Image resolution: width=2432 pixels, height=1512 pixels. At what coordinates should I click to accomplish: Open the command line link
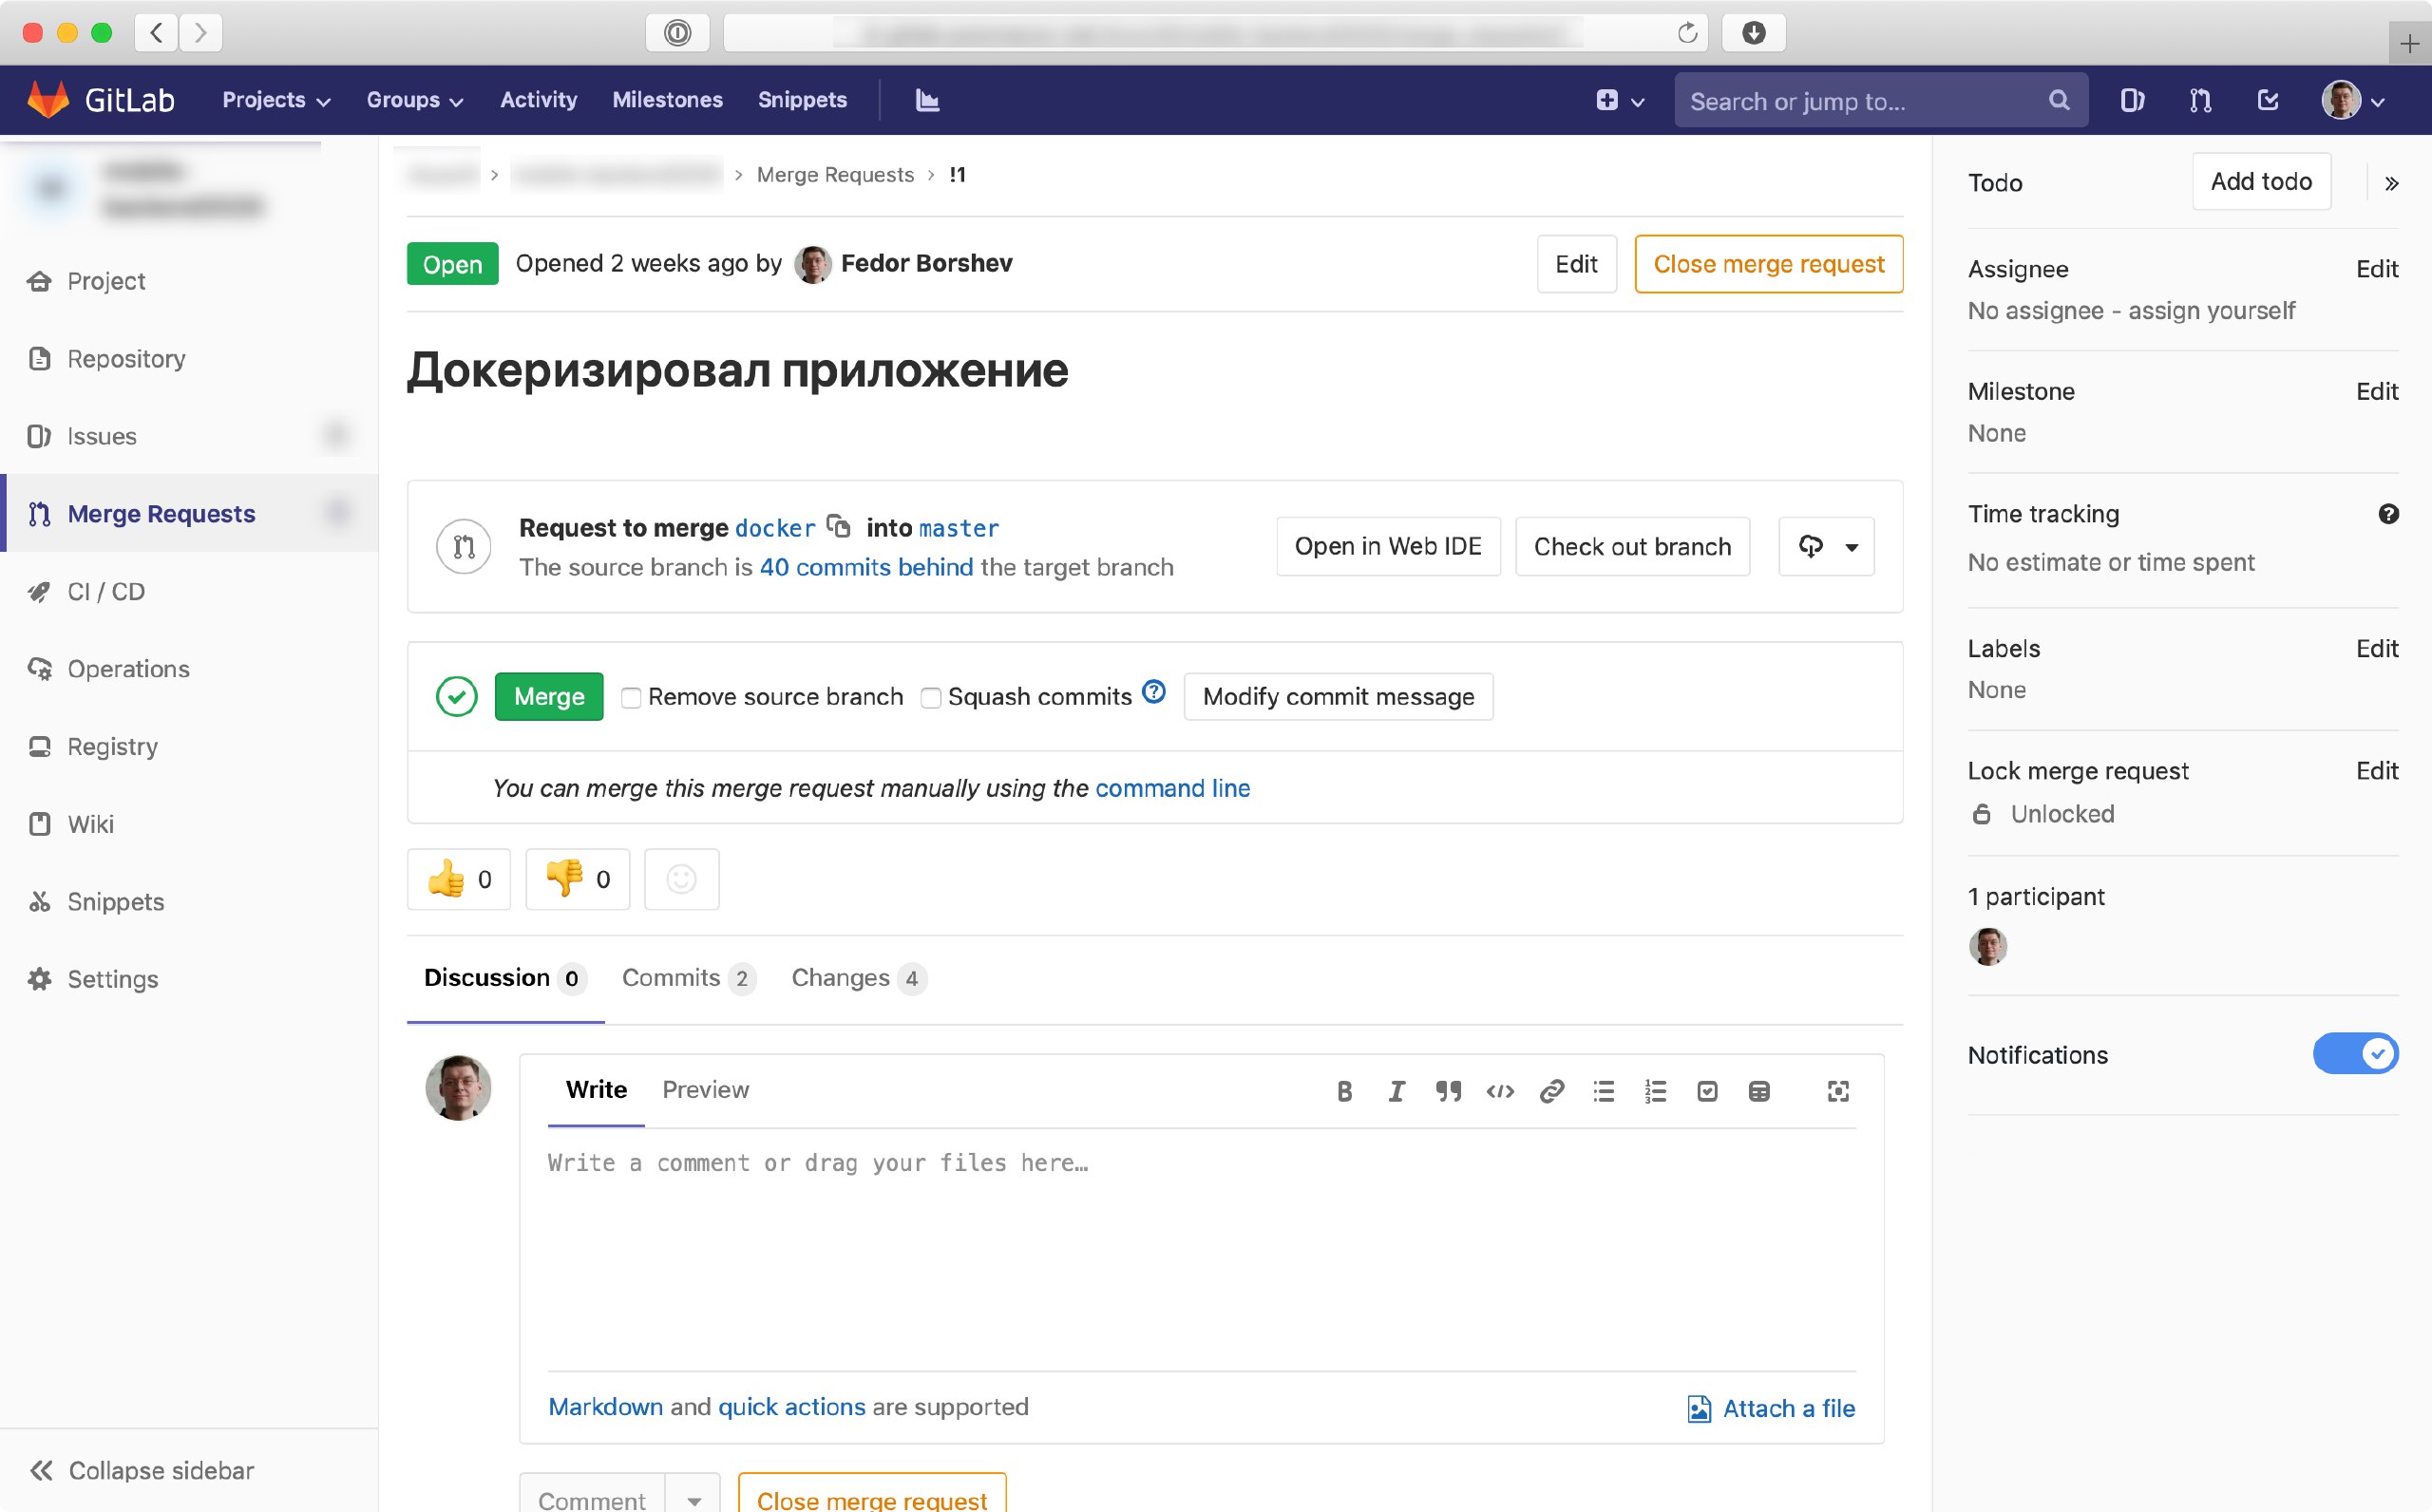coord(1172,788)
